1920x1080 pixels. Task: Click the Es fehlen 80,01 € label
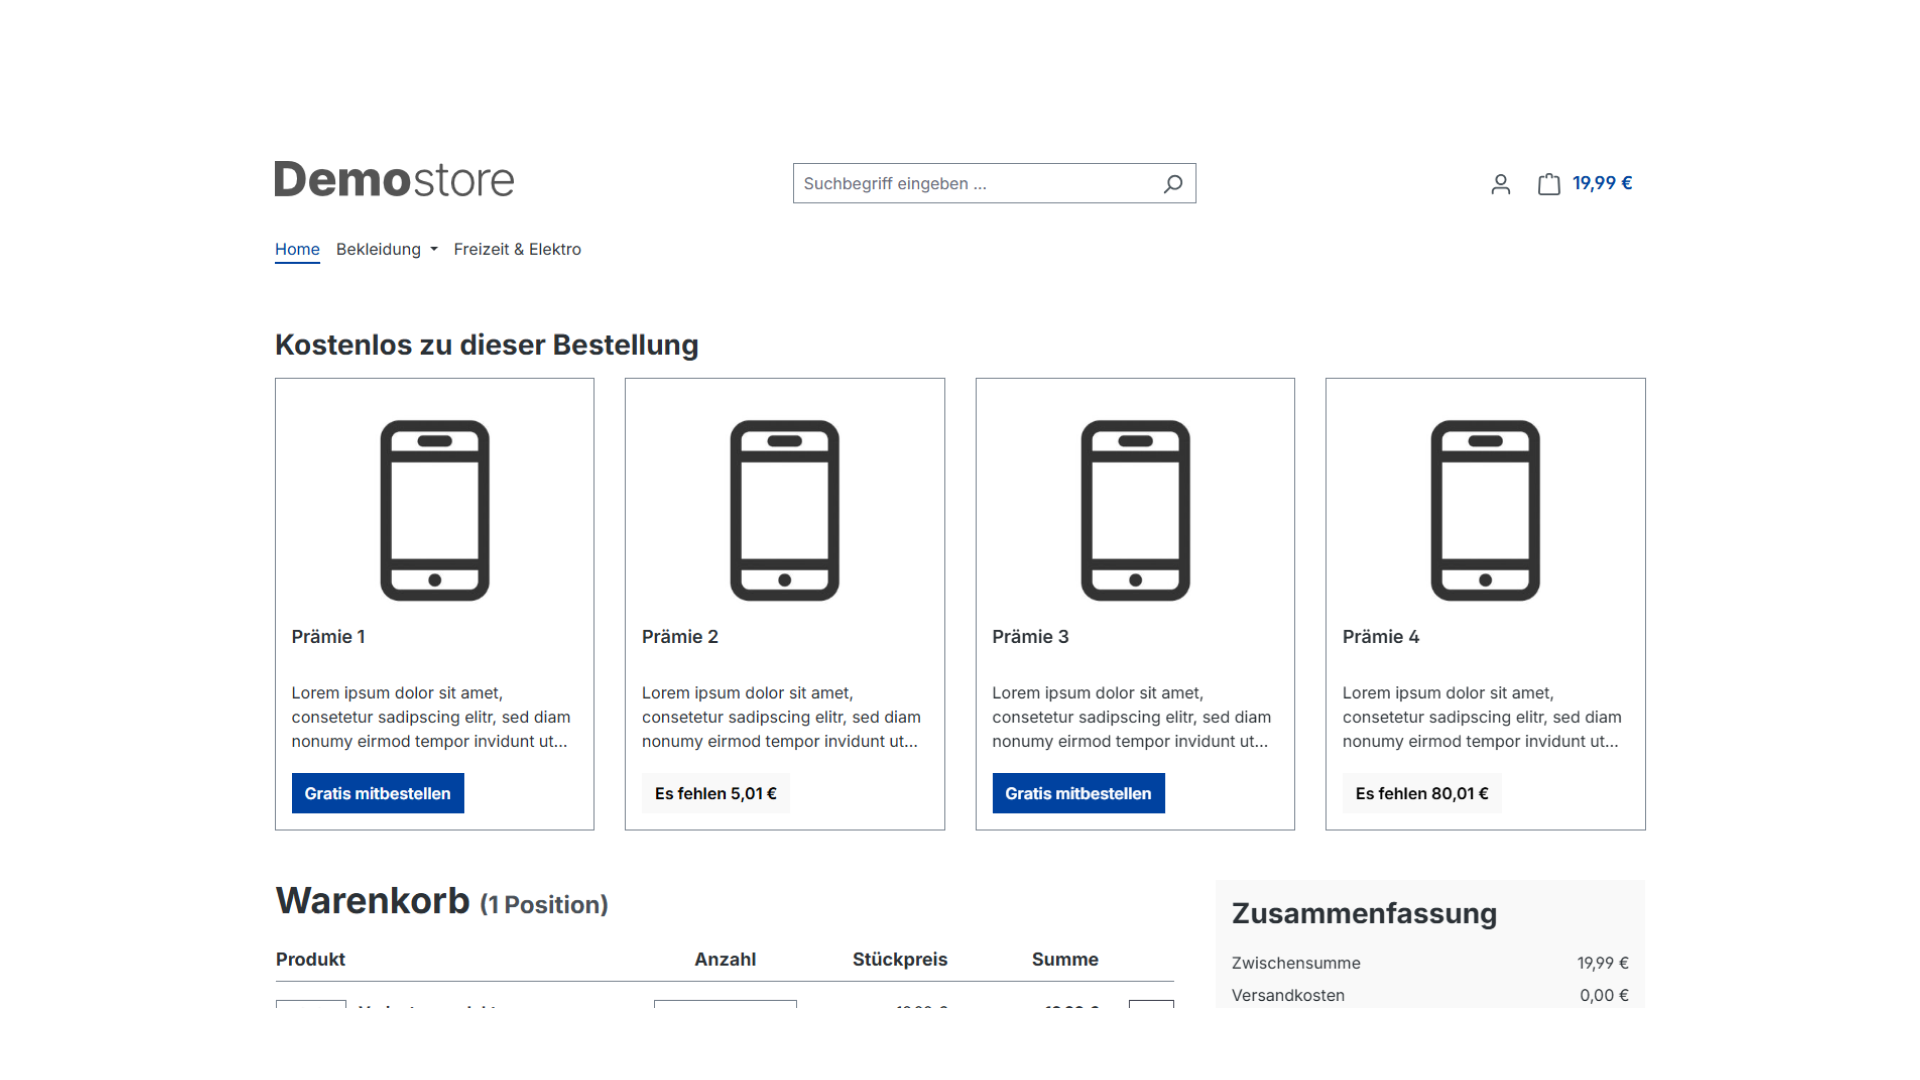click(1421, 793)
